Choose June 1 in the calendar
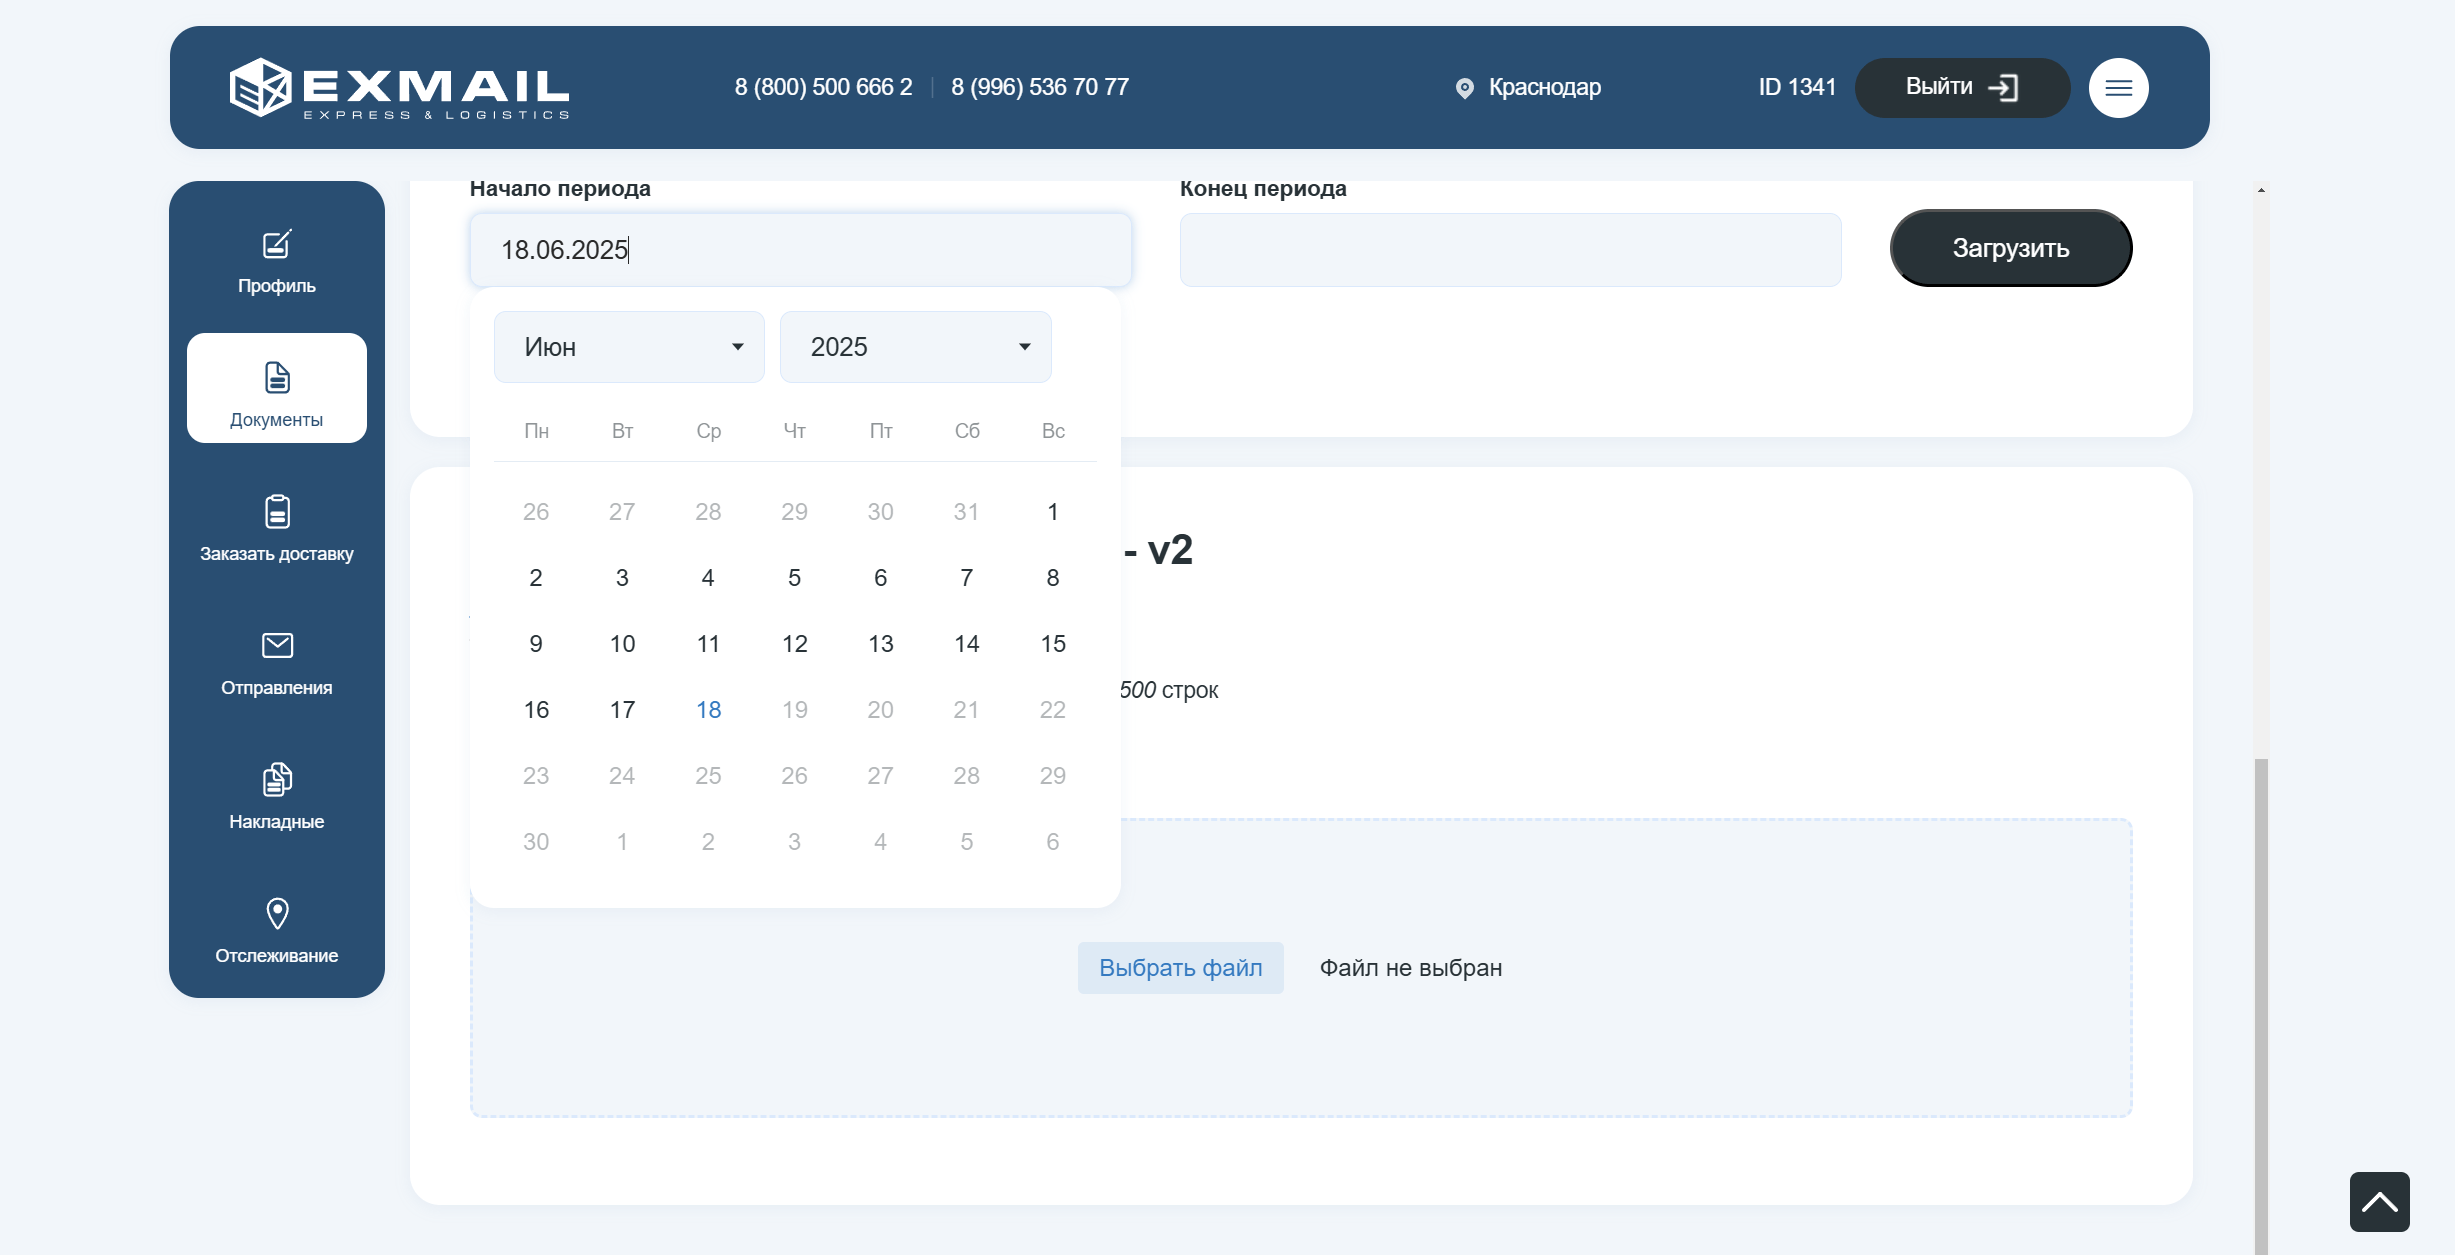Screen dimensions: 2455x1255 (x=1052, y=512)
